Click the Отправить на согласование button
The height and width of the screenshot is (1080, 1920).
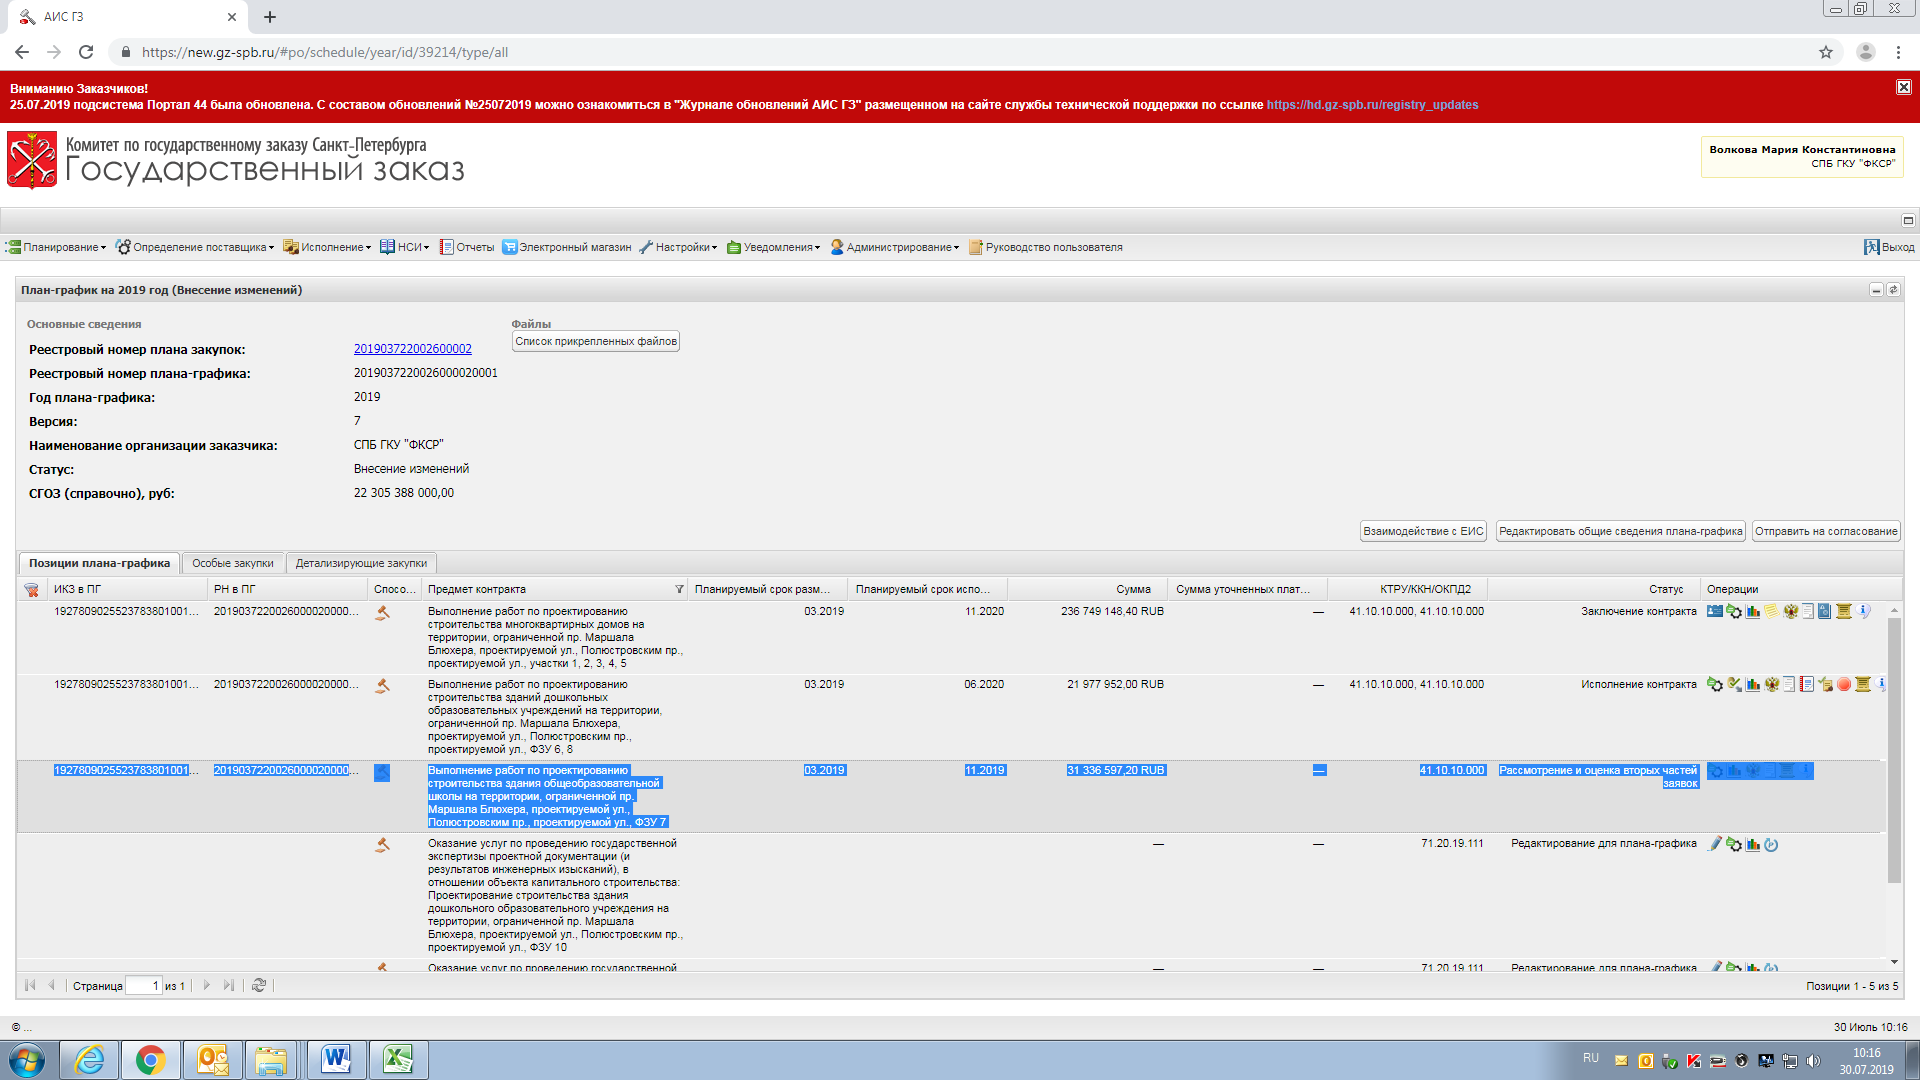[1826, 531]
